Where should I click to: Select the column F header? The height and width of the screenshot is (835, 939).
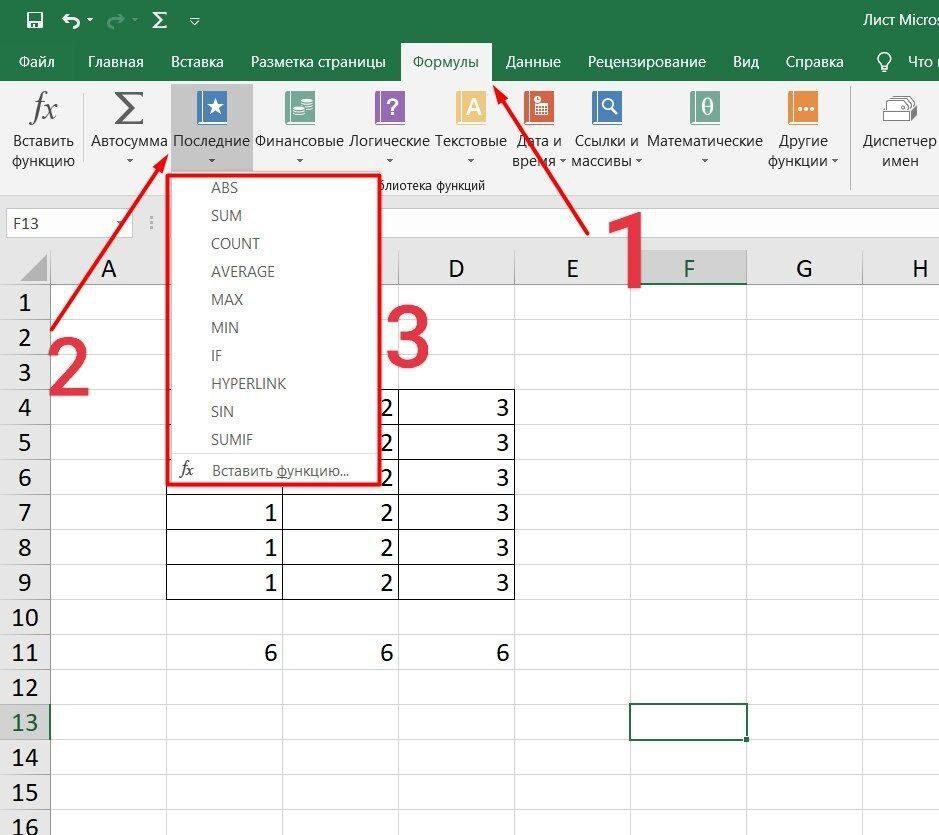pyautogui.click(x=688, y=268)
